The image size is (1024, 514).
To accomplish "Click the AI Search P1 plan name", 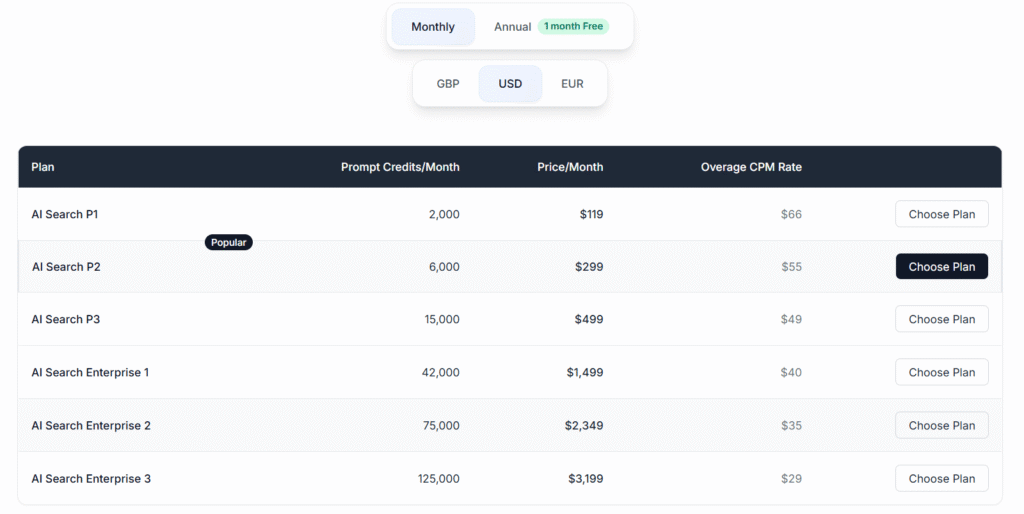I will point(65,214).
